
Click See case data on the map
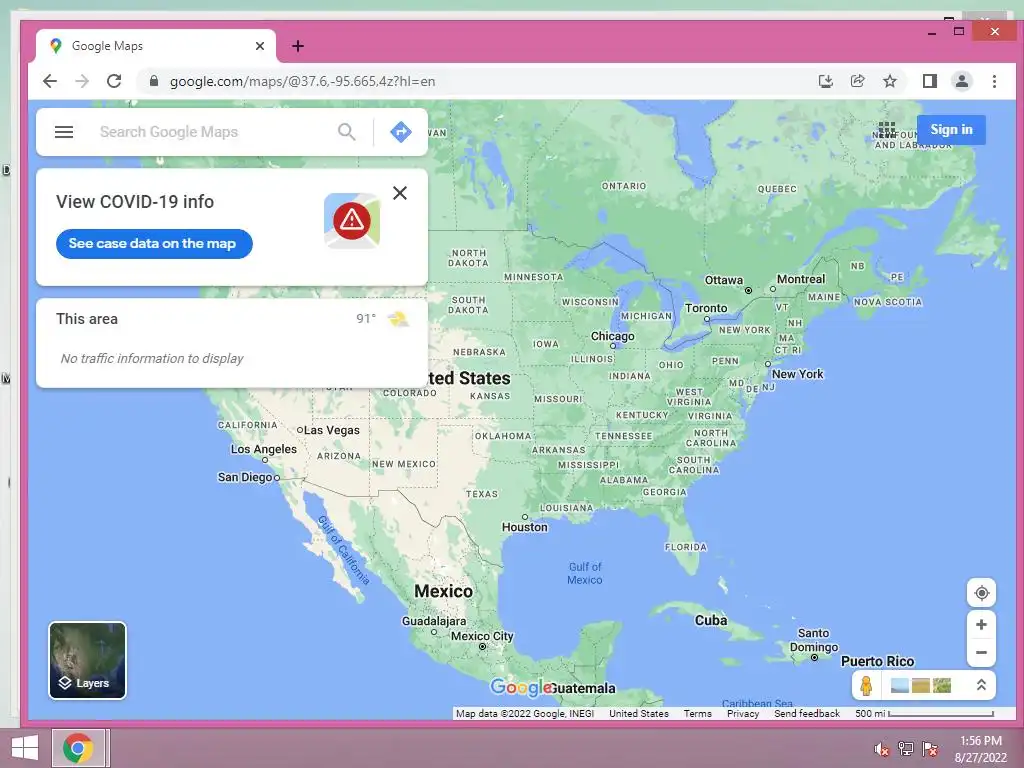(154, 244)
